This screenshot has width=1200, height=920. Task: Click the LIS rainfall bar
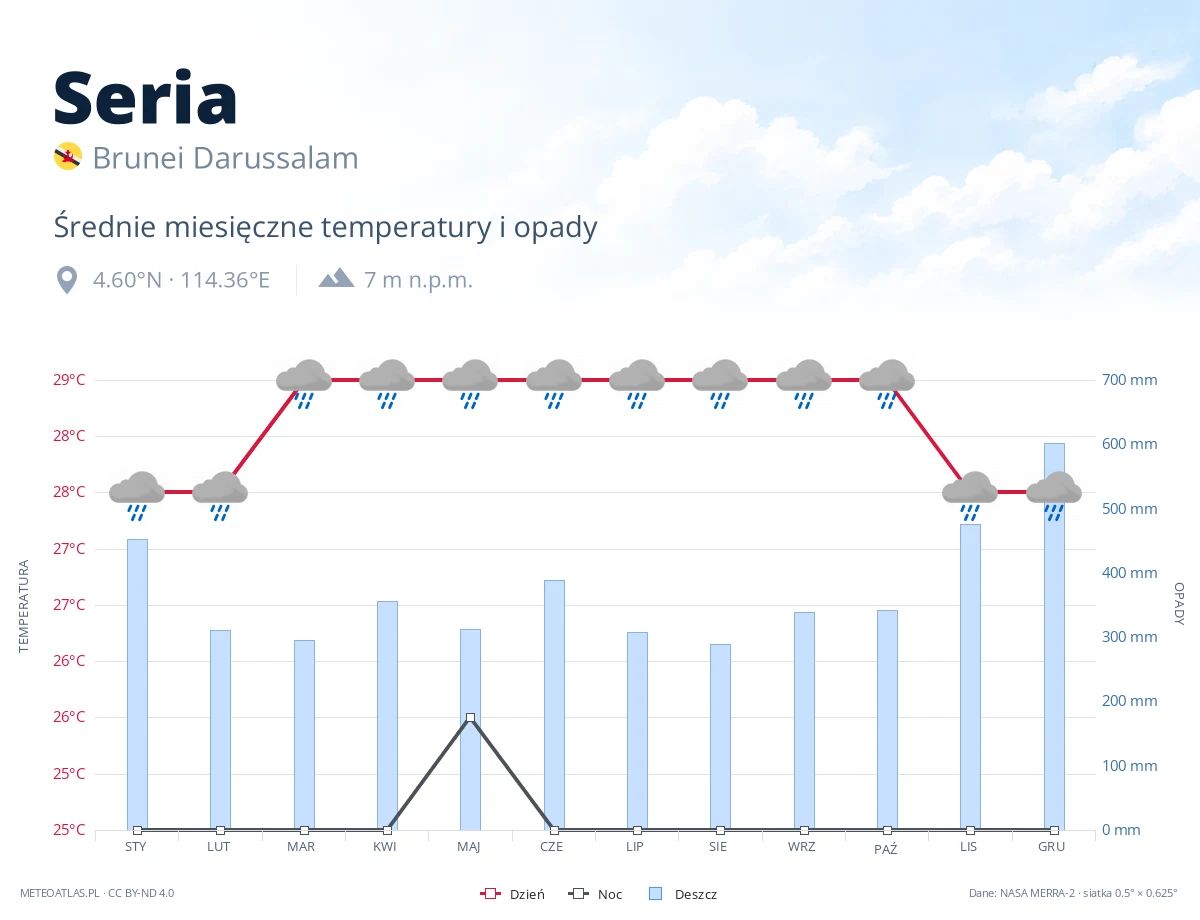point(970,677)
